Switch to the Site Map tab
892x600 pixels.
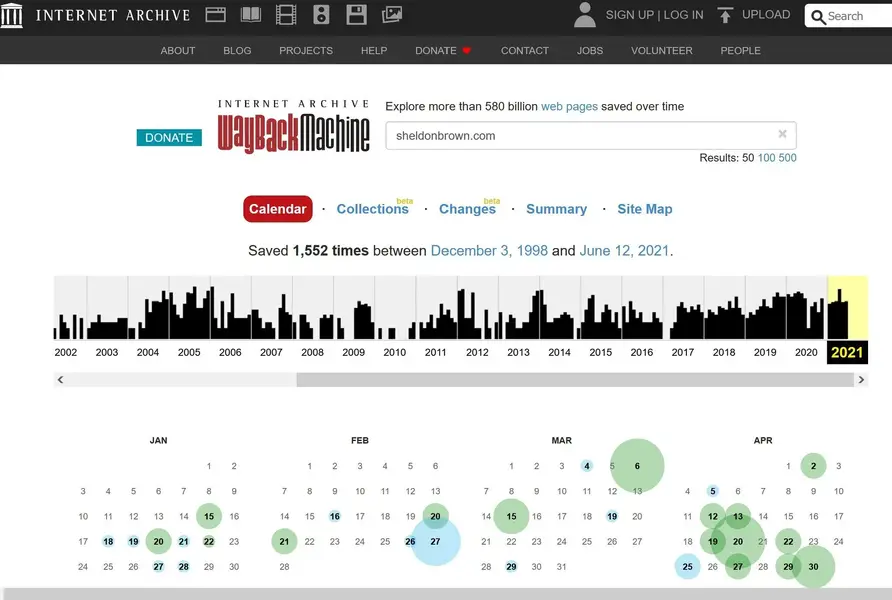point(645,209)
